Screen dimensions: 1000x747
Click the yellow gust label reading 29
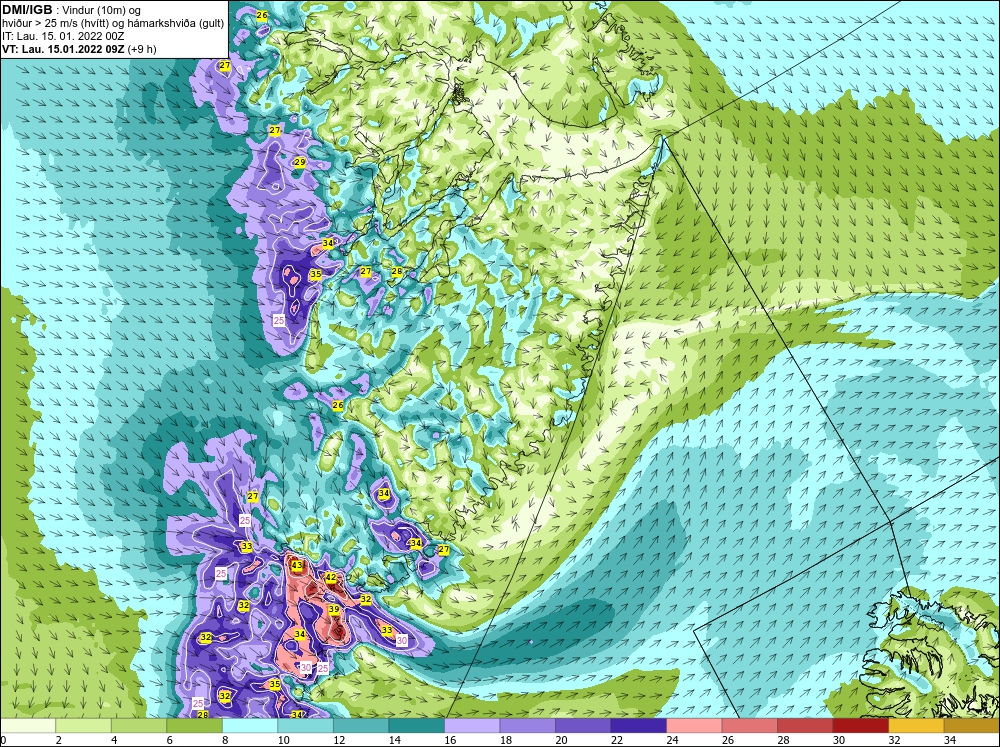(x=300, y=163)
